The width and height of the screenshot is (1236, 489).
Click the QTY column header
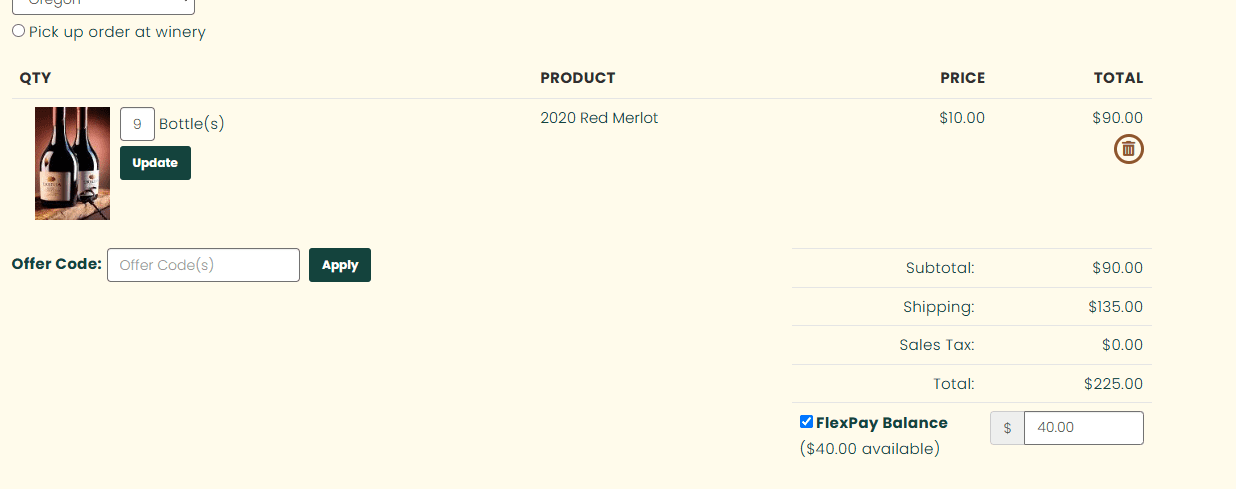[35, 78]
